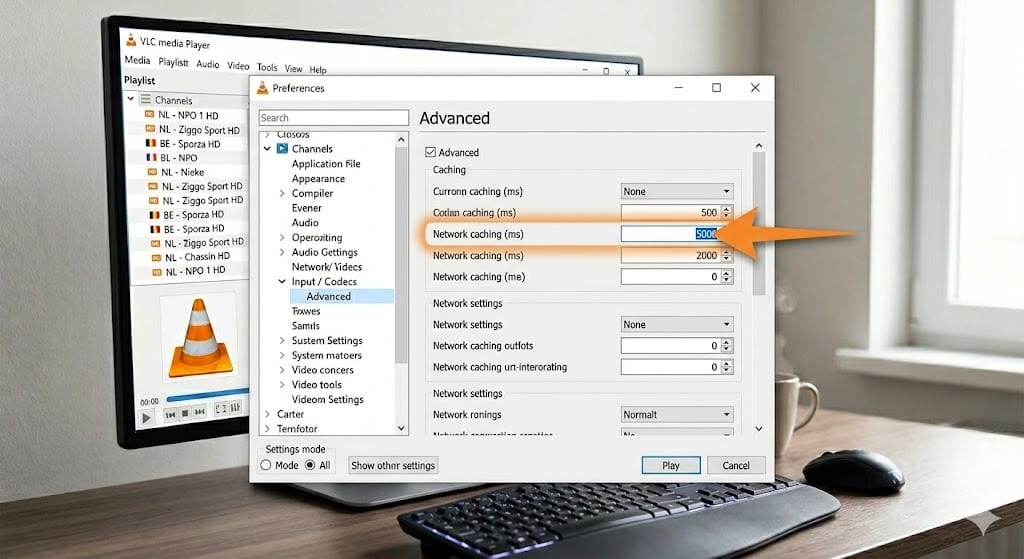The height and width of the screenshot is (559, 1024).
Task: Click the Network caching (me) stepper
Action: 727,277
